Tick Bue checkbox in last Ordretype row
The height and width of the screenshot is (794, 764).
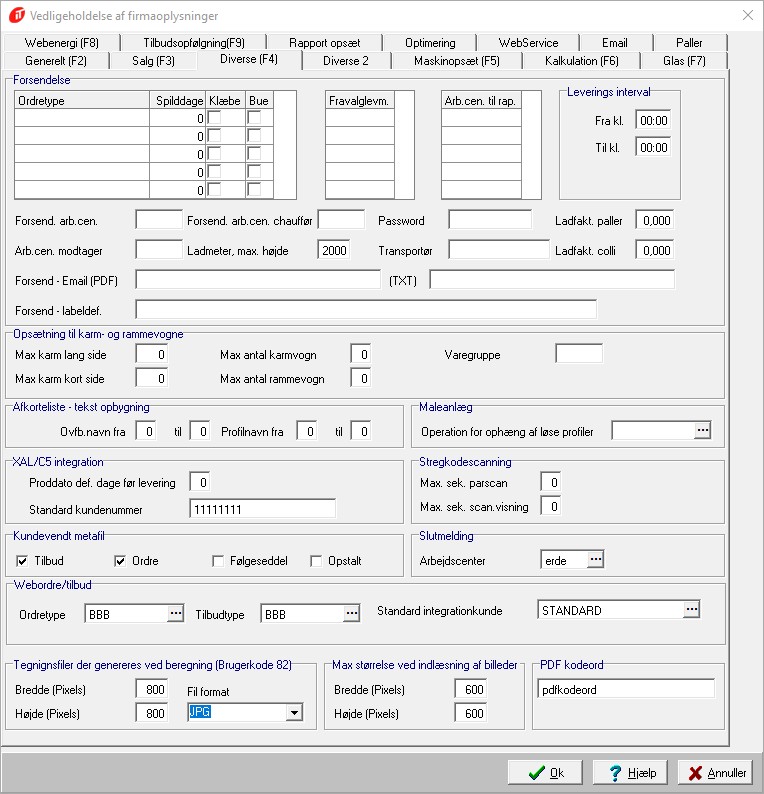[254, 190]
